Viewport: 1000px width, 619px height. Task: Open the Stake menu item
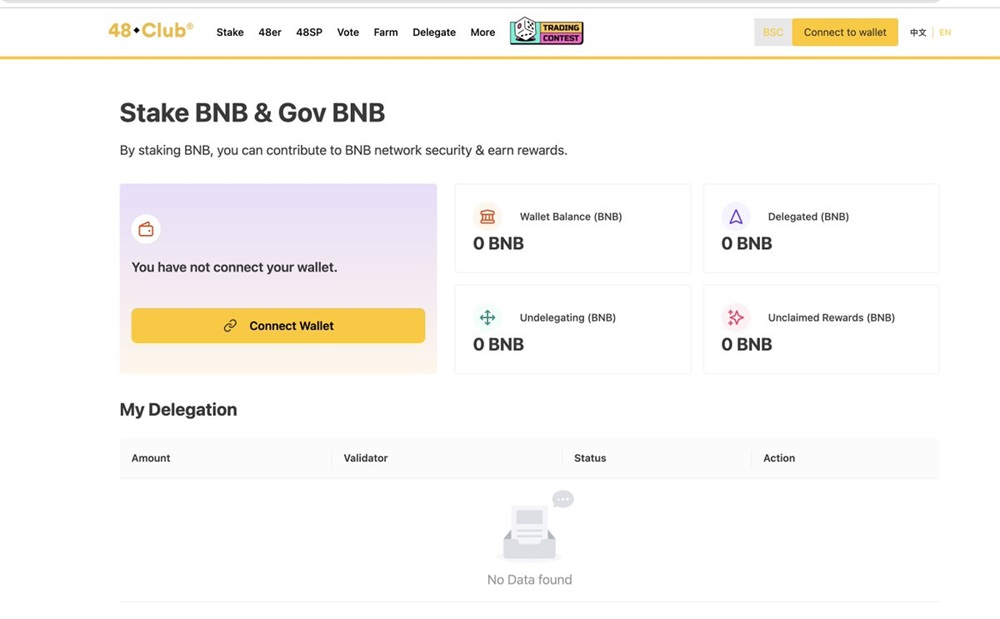pyautogui.click(x=230, y=32)
